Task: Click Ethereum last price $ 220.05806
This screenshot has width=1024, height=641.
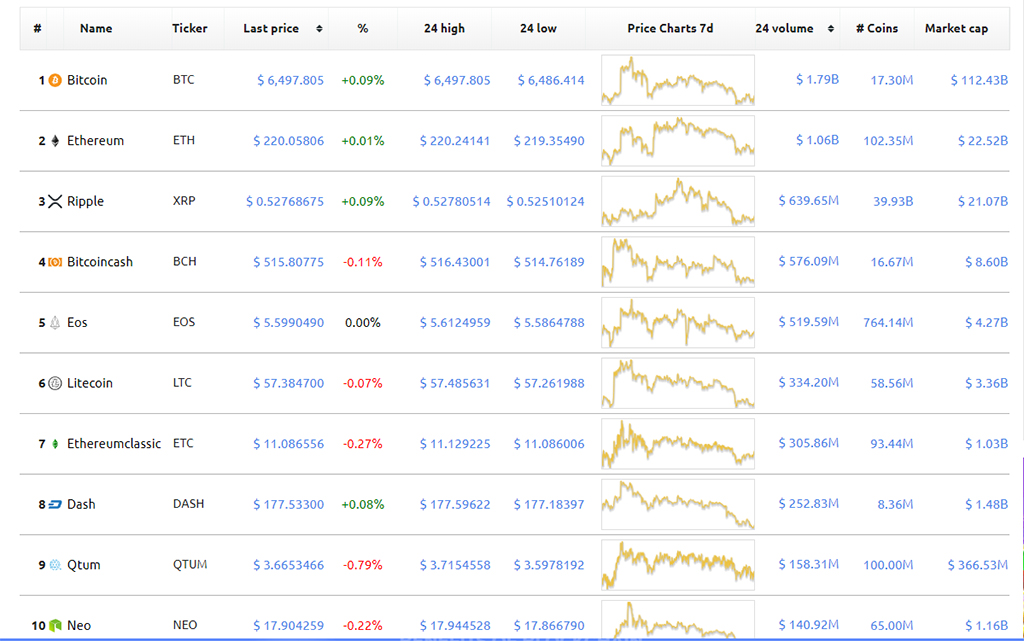Action: tap(289, 141)
